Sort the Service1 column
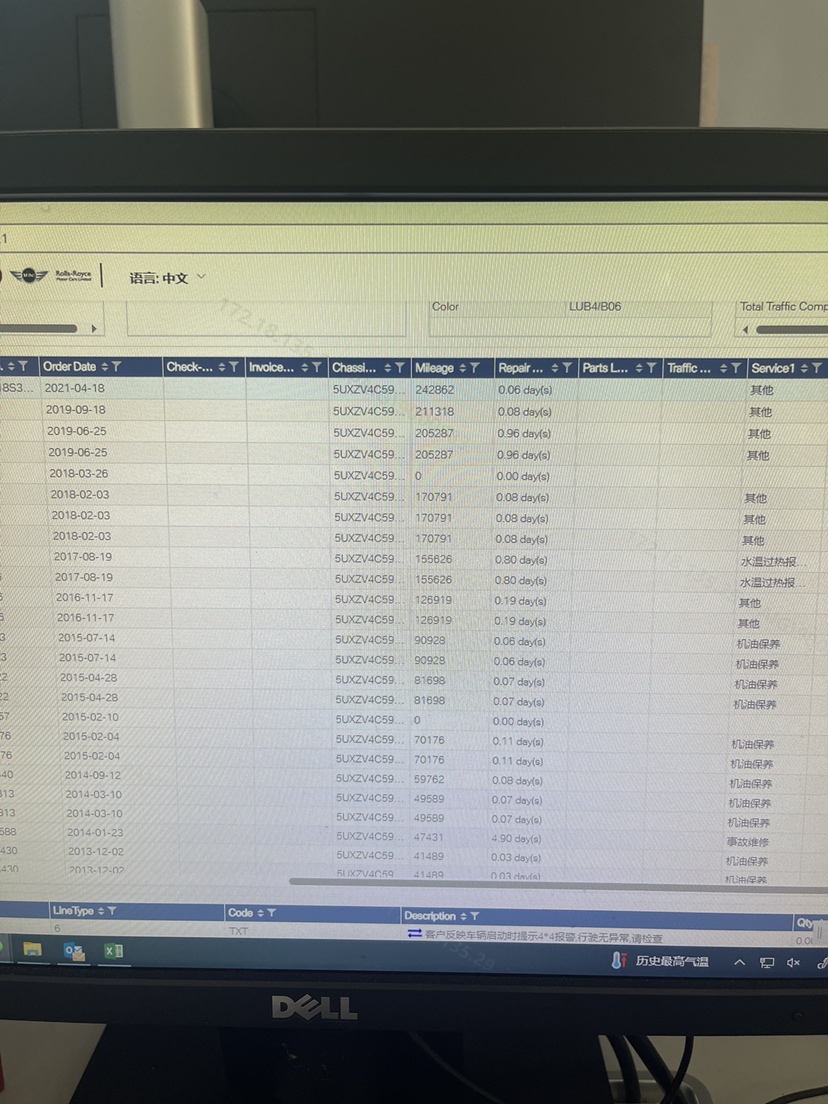The width and height of the screenshot is (828, 1104). [x=805, y=368]
